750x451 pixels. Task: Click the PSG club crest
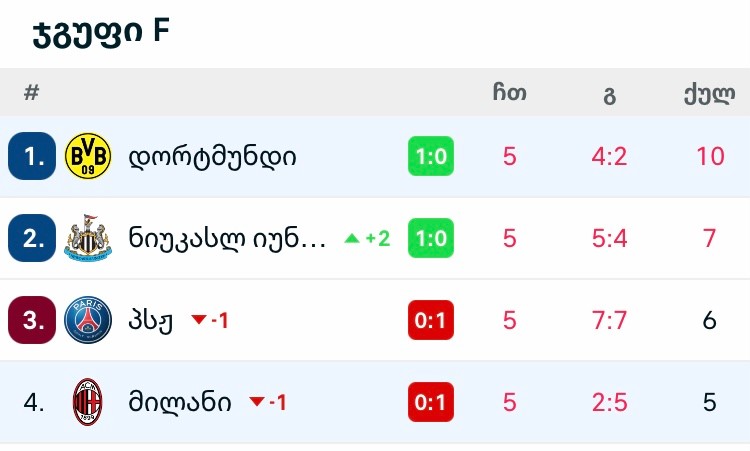pyautogui.click(x=88, y=321)
